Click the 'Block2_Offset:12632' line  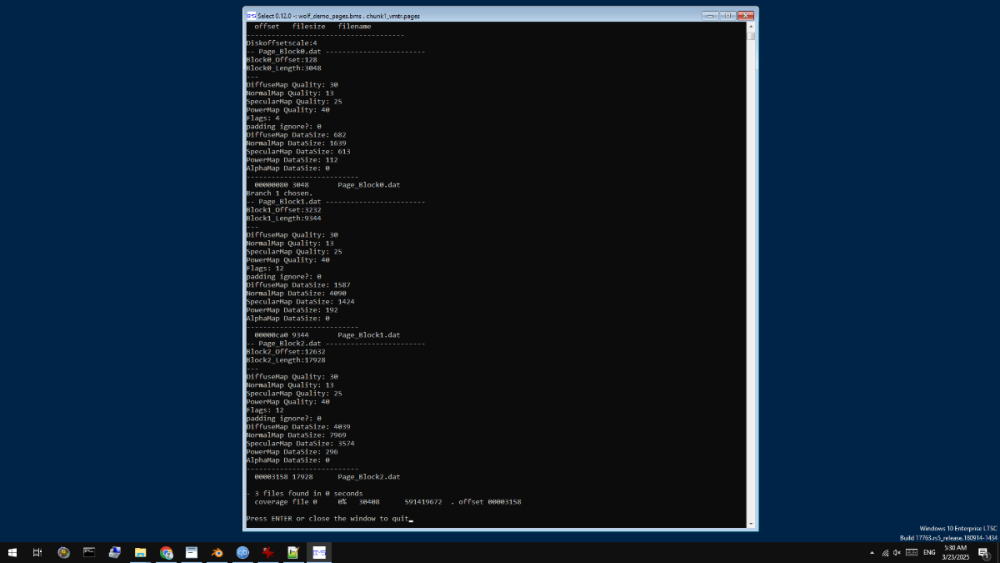286,351
